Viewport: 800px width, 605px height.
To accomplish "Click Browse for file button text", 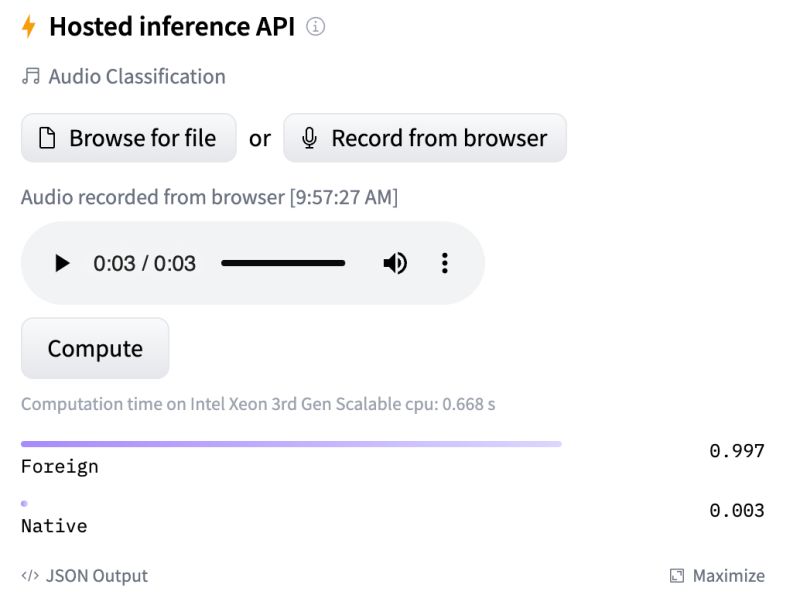I will 142,138.
